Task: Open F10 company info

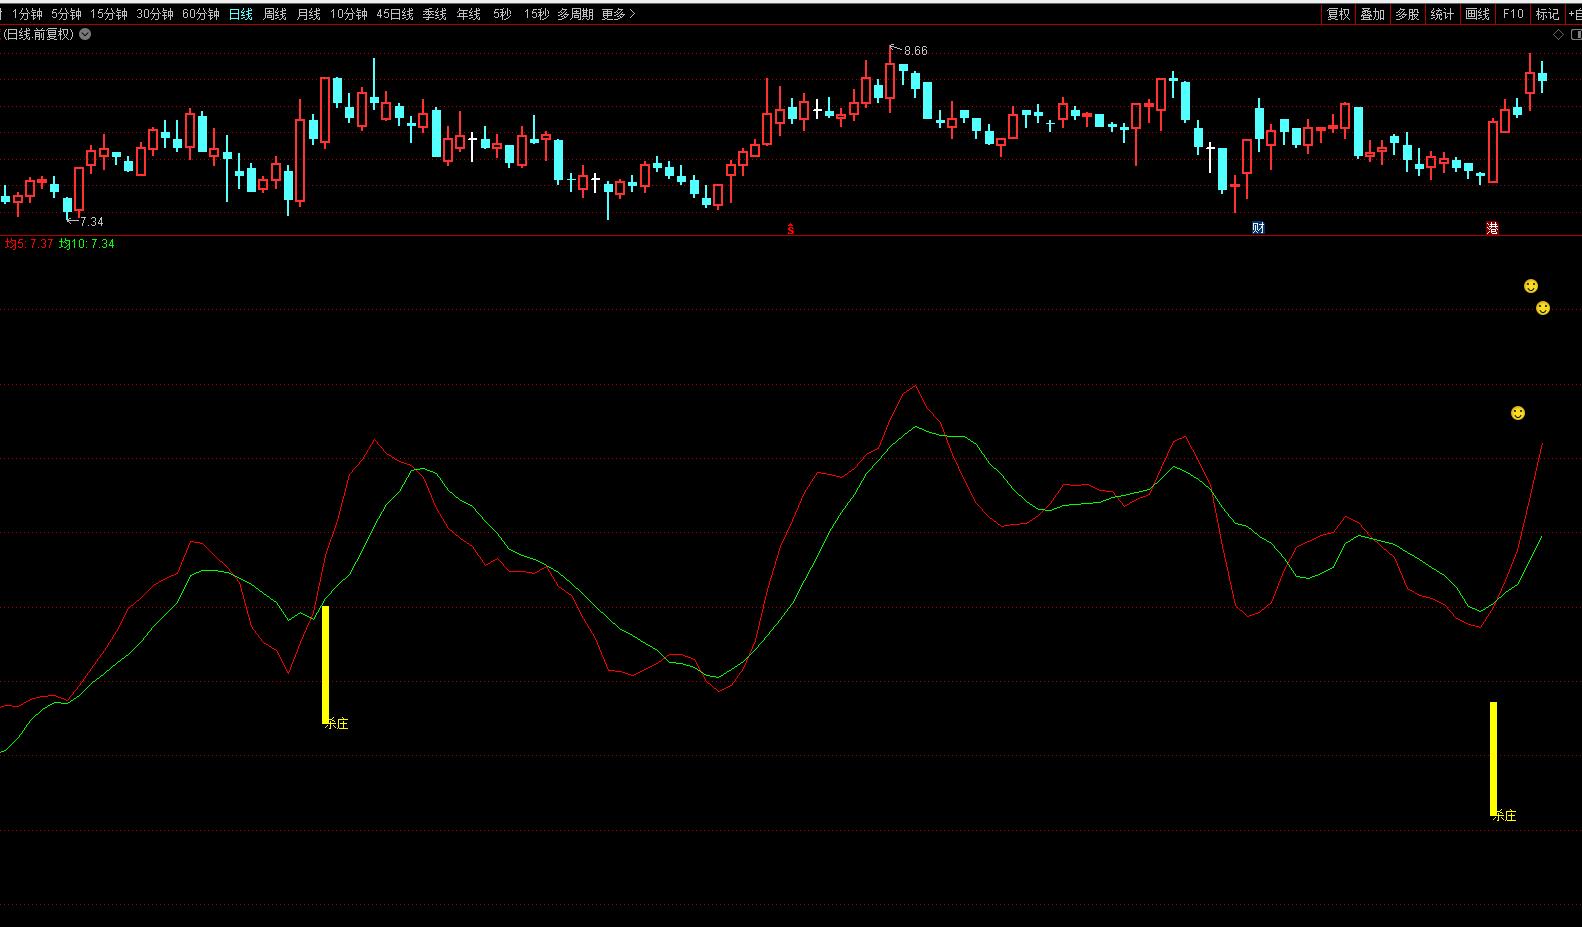Action: (x=1513, y=14)
